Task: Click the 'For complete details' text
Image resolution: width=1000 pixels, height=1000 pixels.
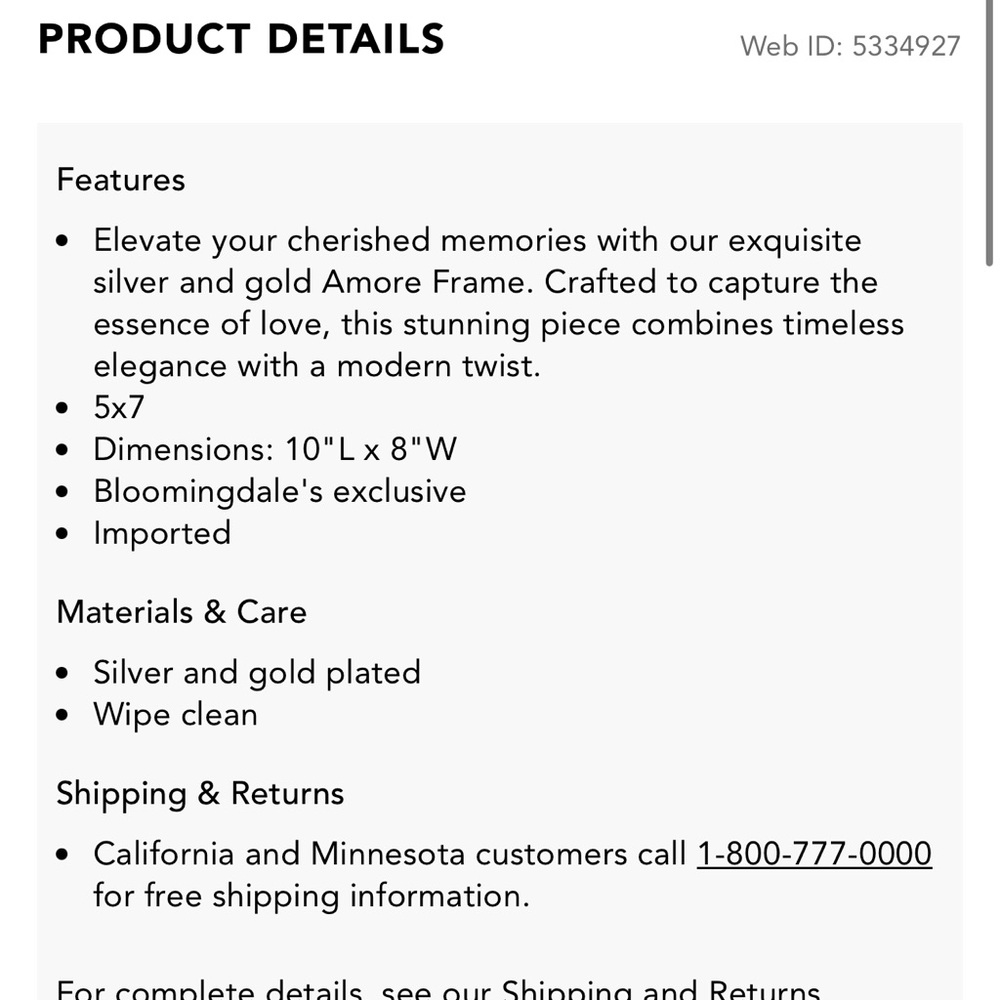Action: [x=209, y=989]
